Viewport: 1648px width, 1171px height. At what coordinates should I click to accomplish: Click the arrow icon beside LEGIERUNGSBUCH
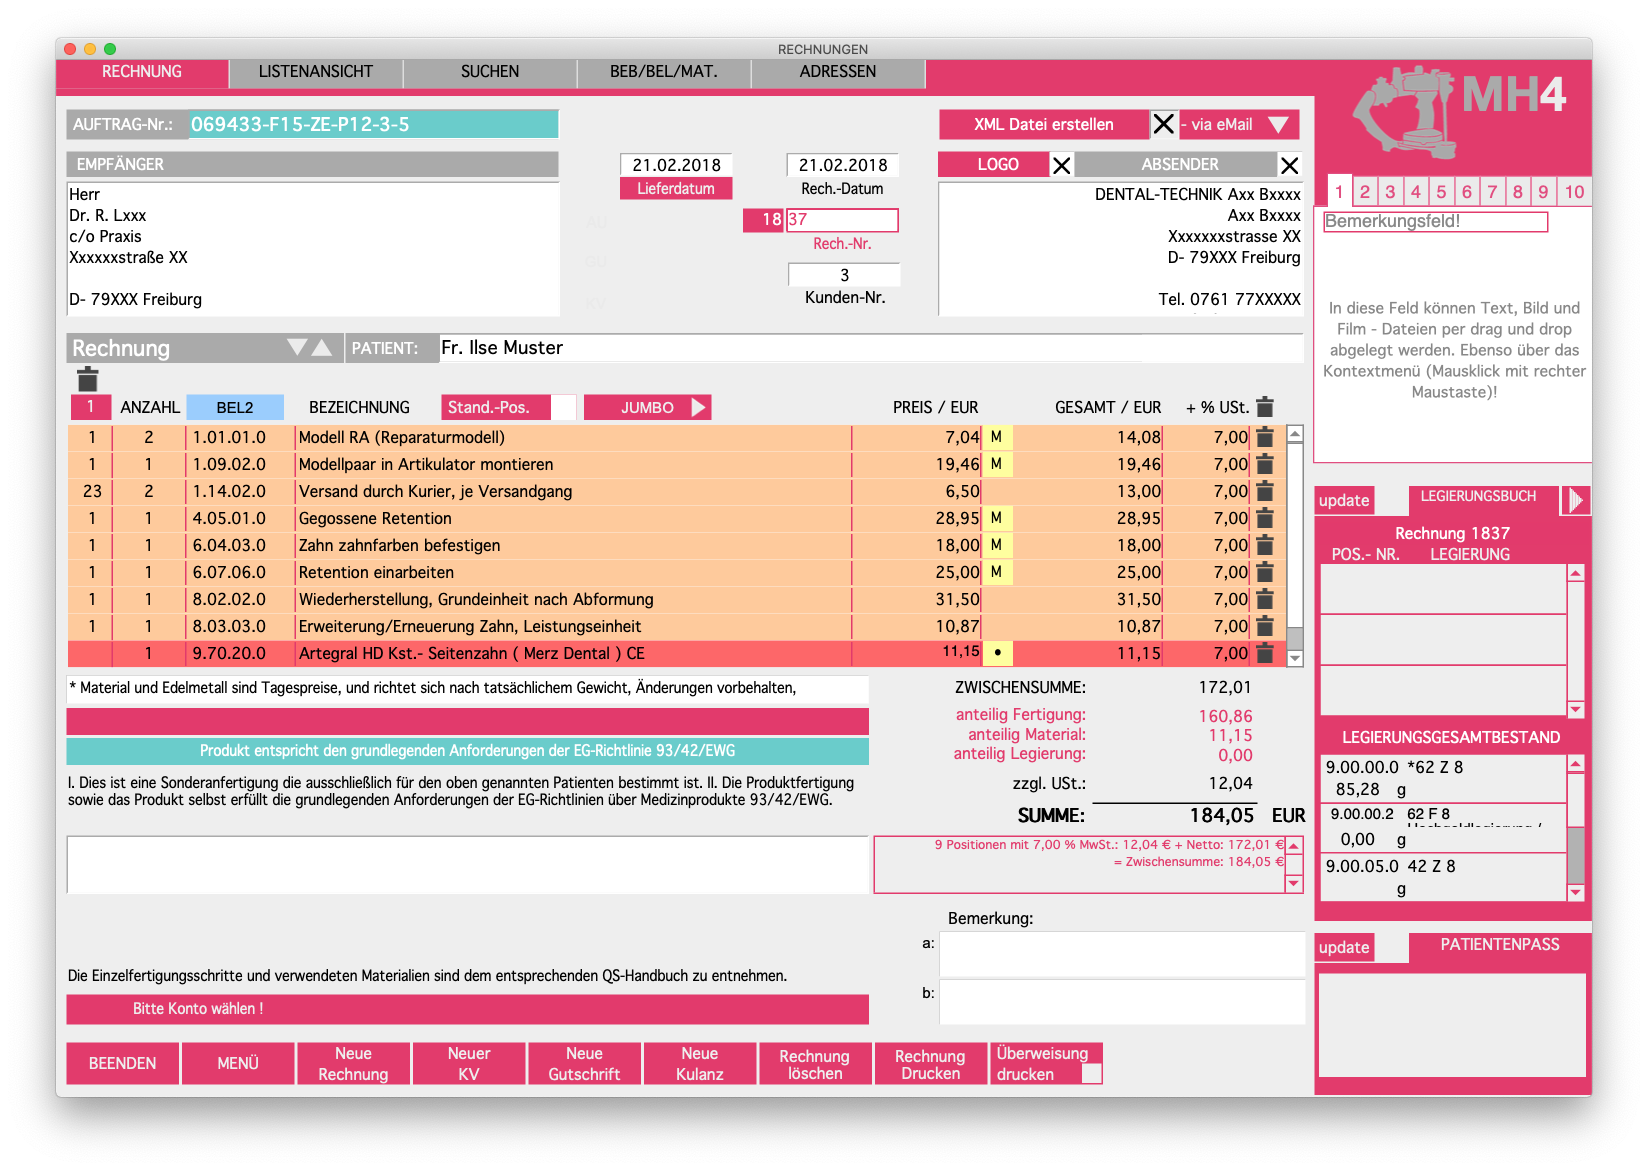(x=1576, y=499)
